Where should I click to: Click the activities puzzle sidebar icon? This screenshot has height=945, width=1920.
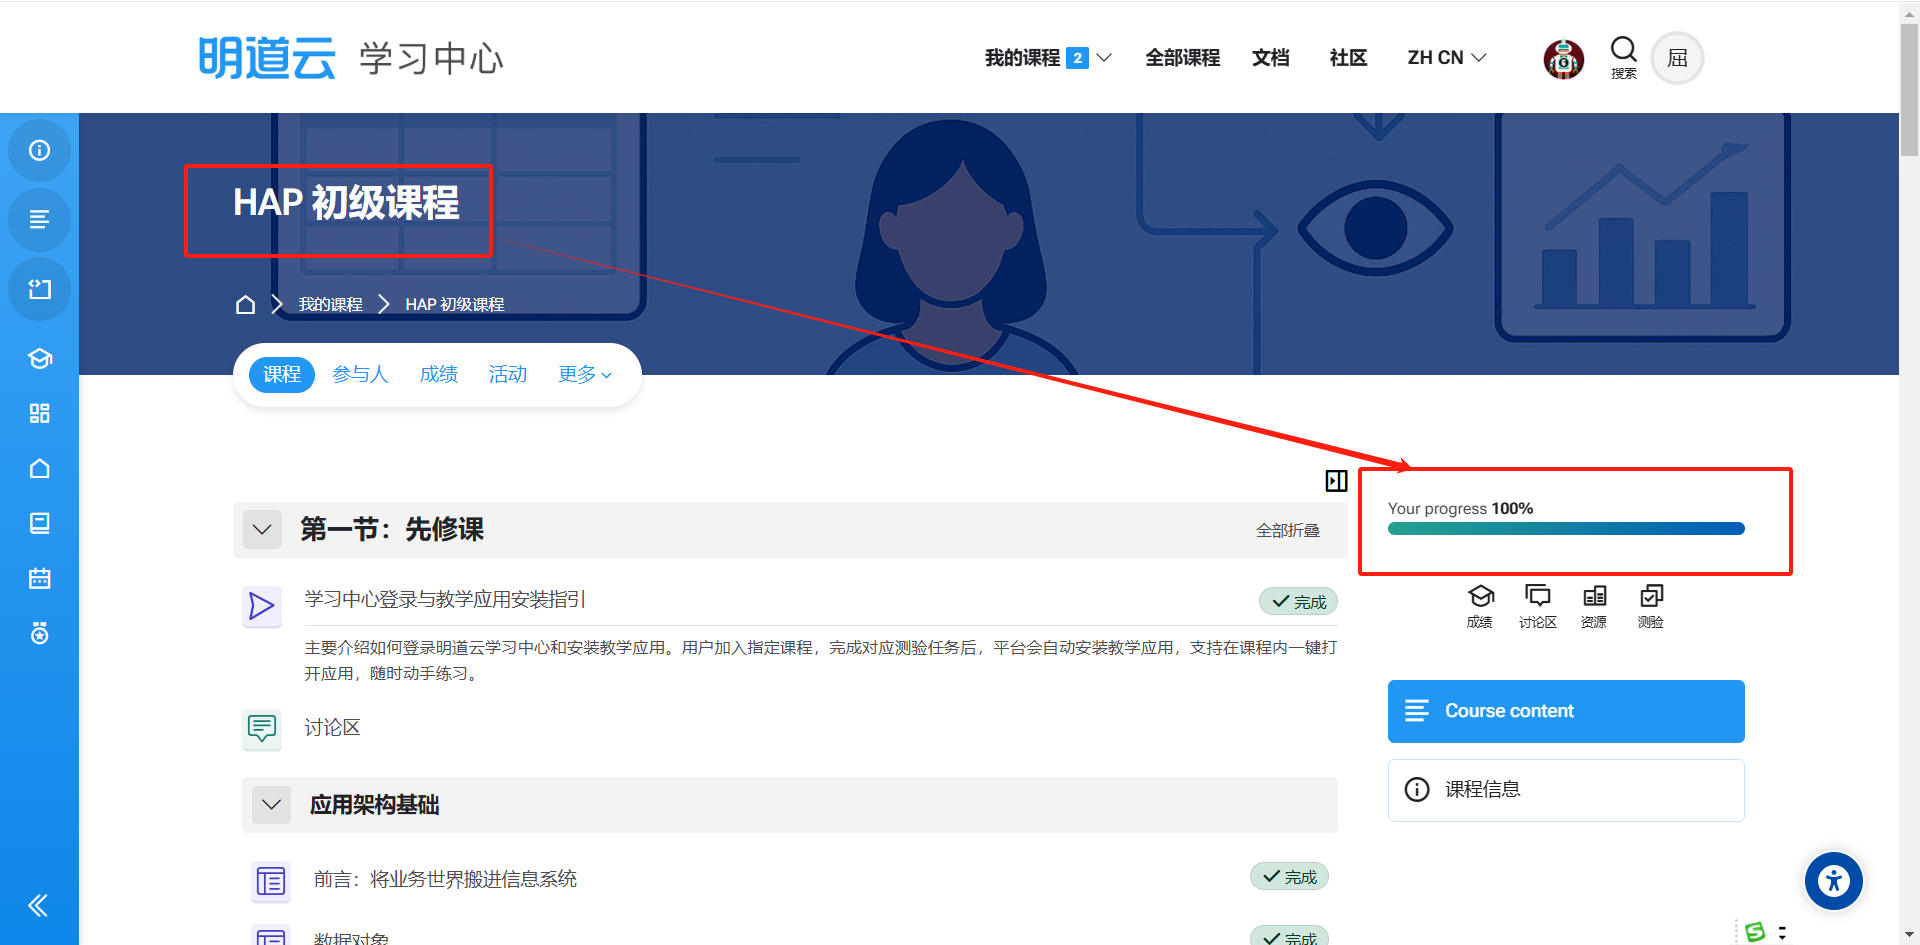click(39, 289)
